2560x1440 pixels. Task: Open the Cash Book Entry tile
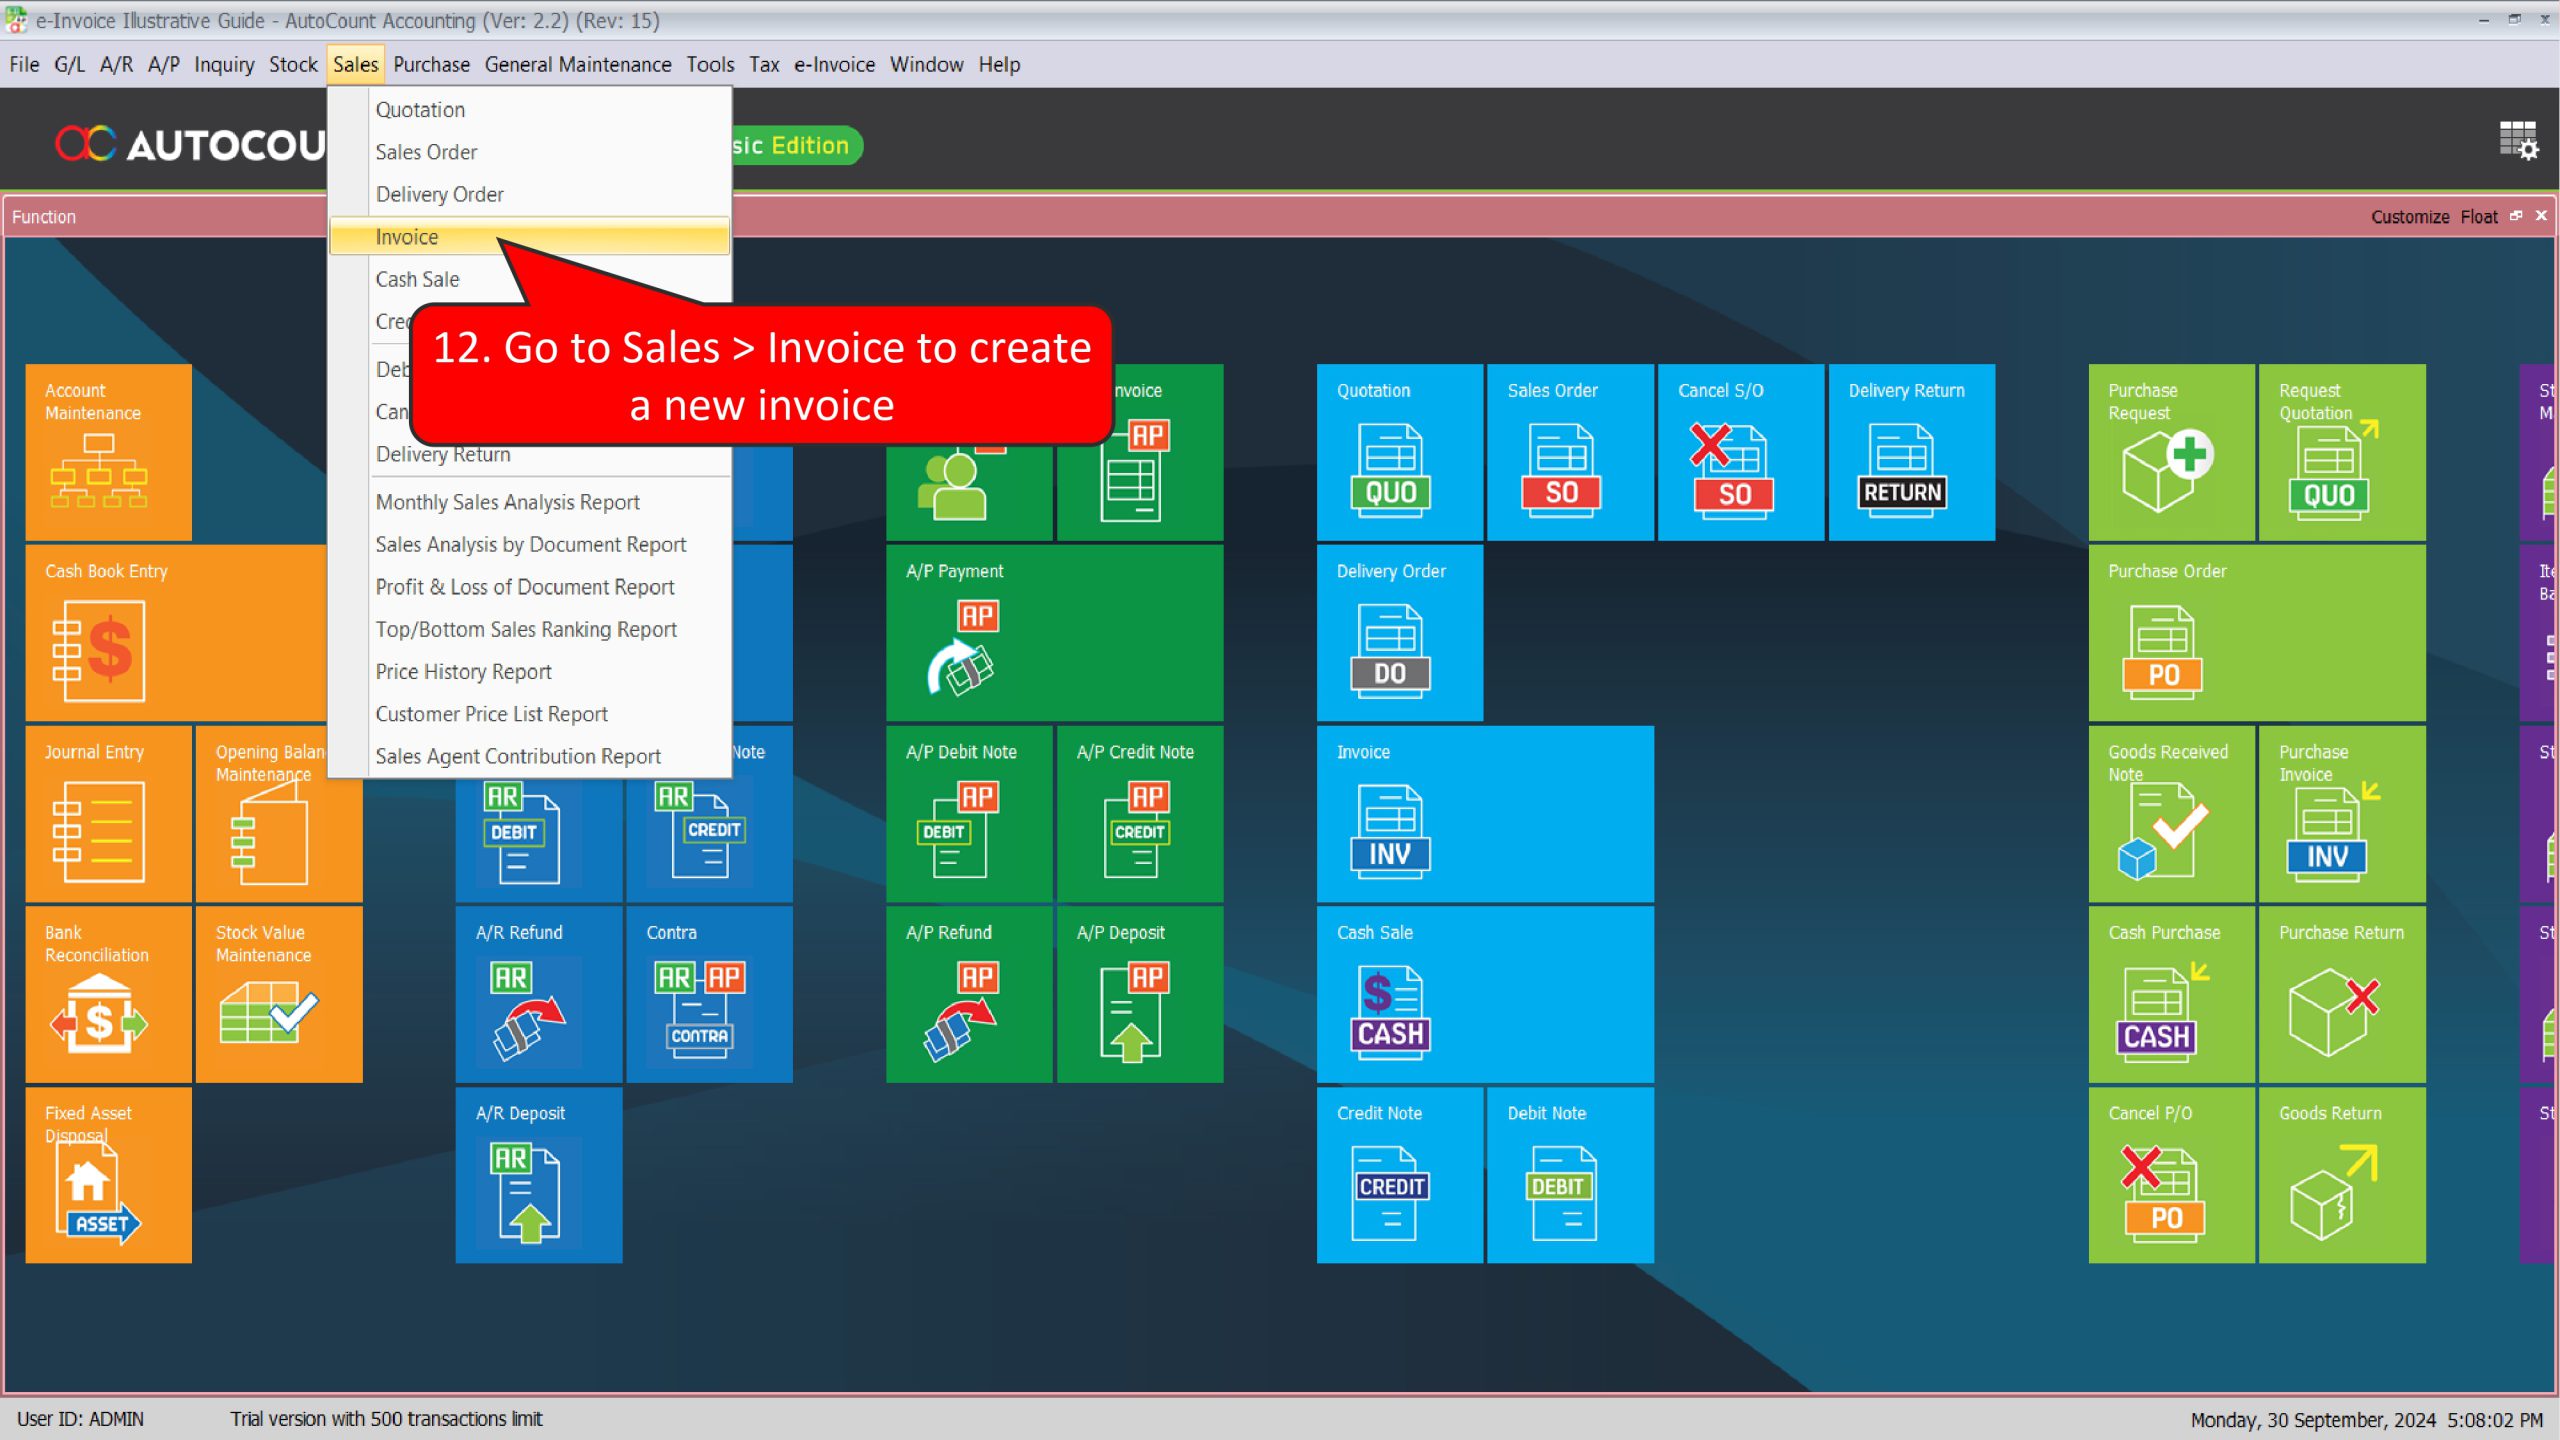[176, 633]
